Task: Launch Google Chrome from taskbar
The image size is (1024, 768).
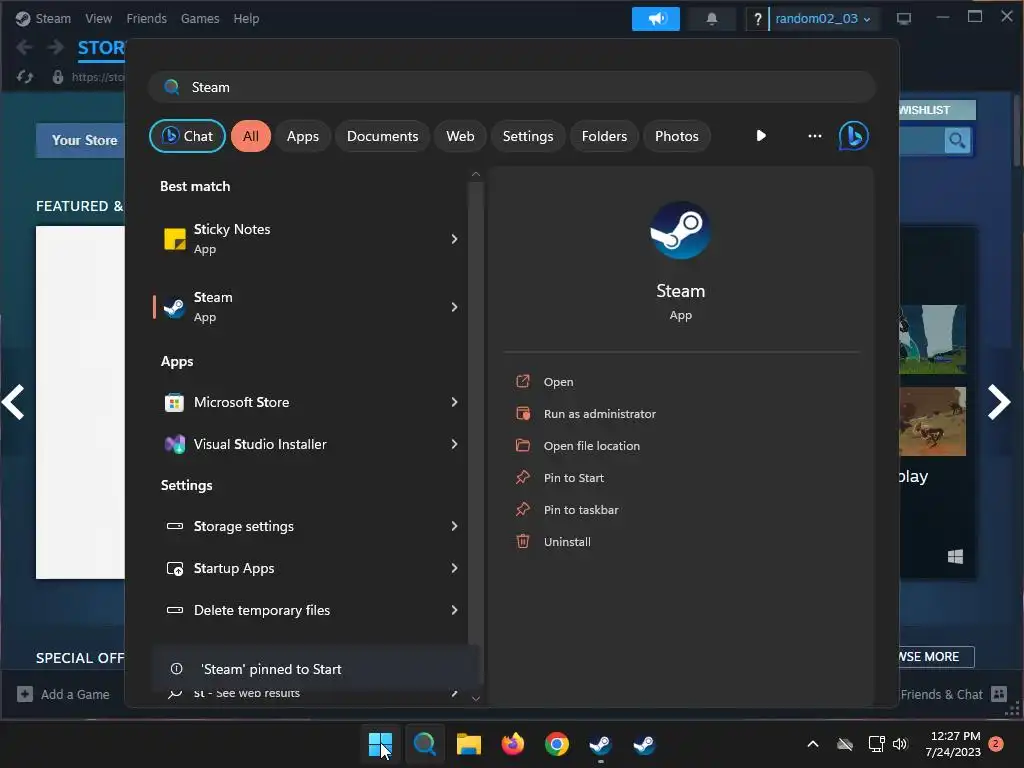Action: point(556,744)
